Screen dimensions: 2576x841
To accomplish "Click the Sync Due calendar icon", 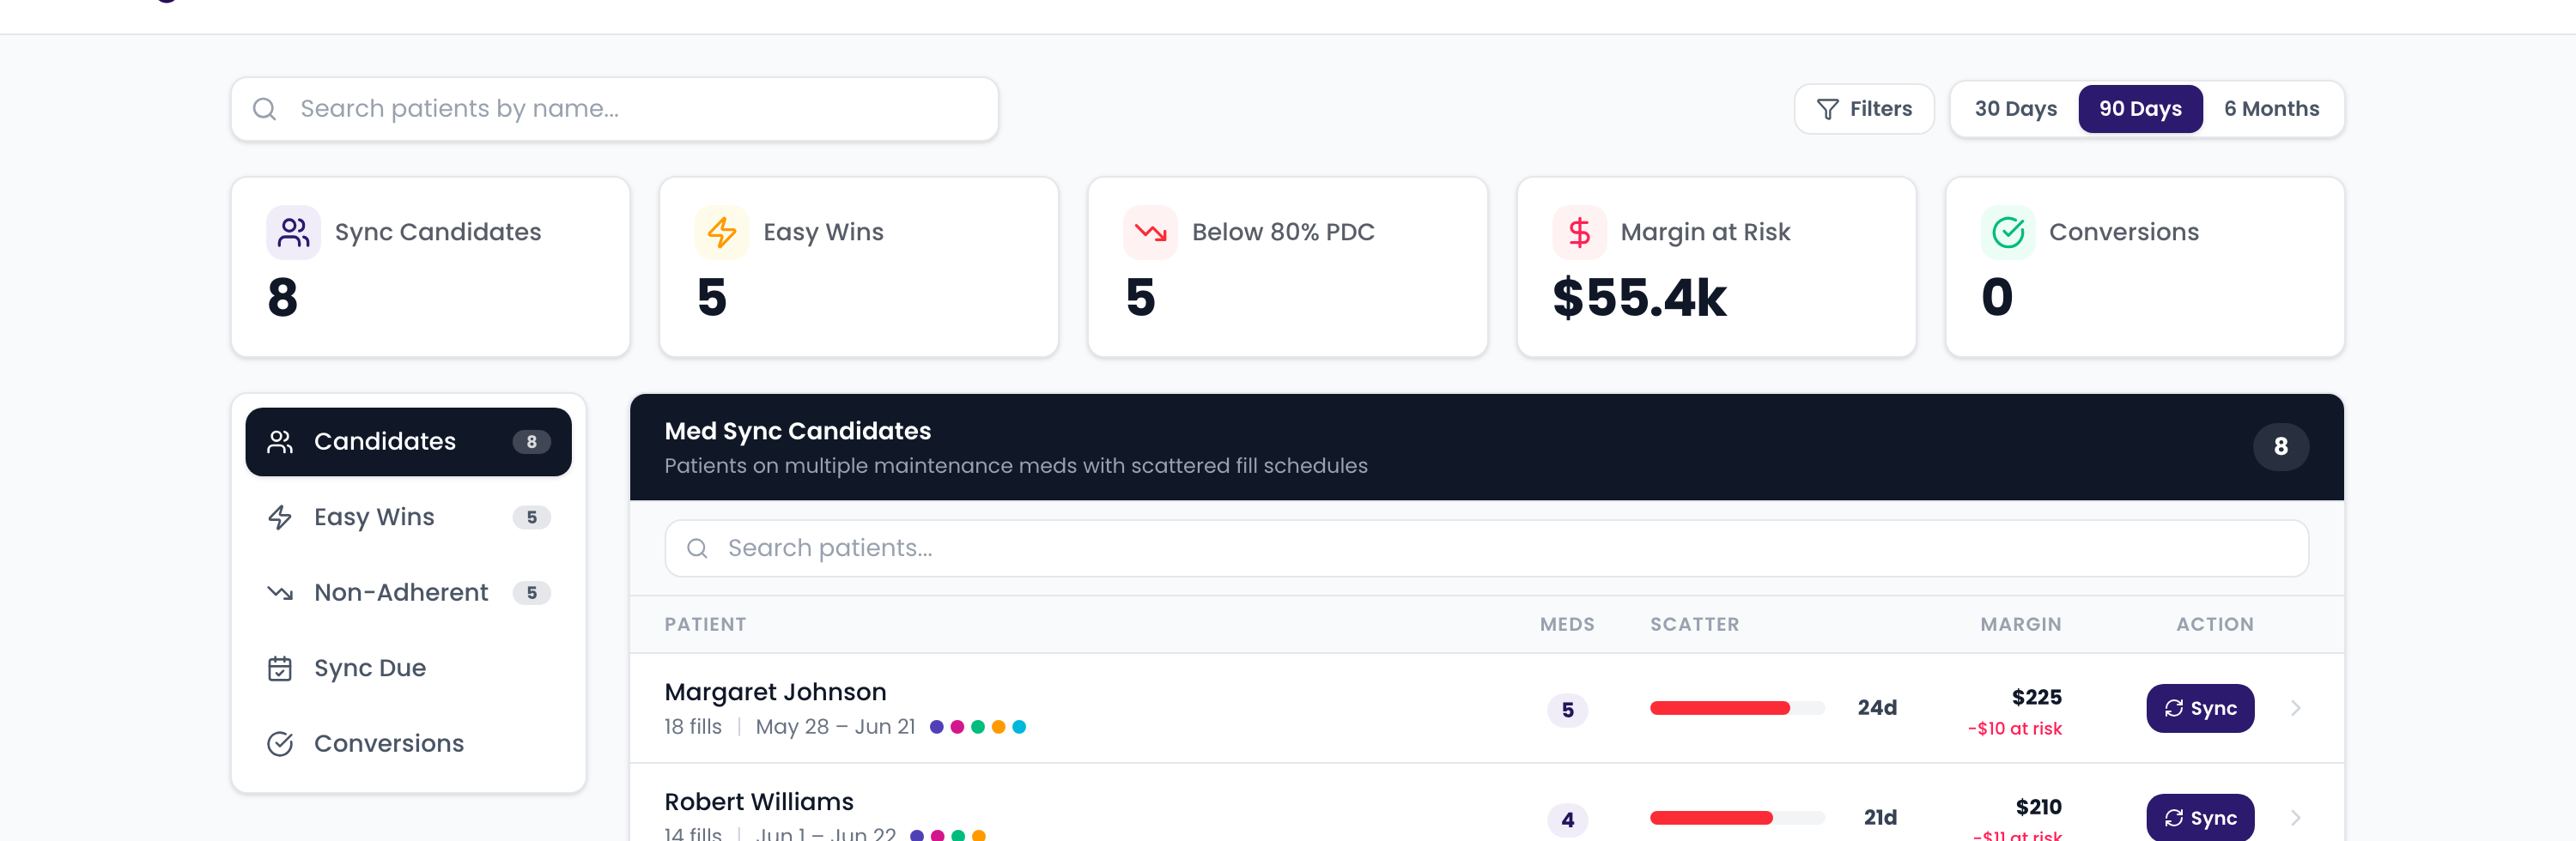I will pos(280,668).
